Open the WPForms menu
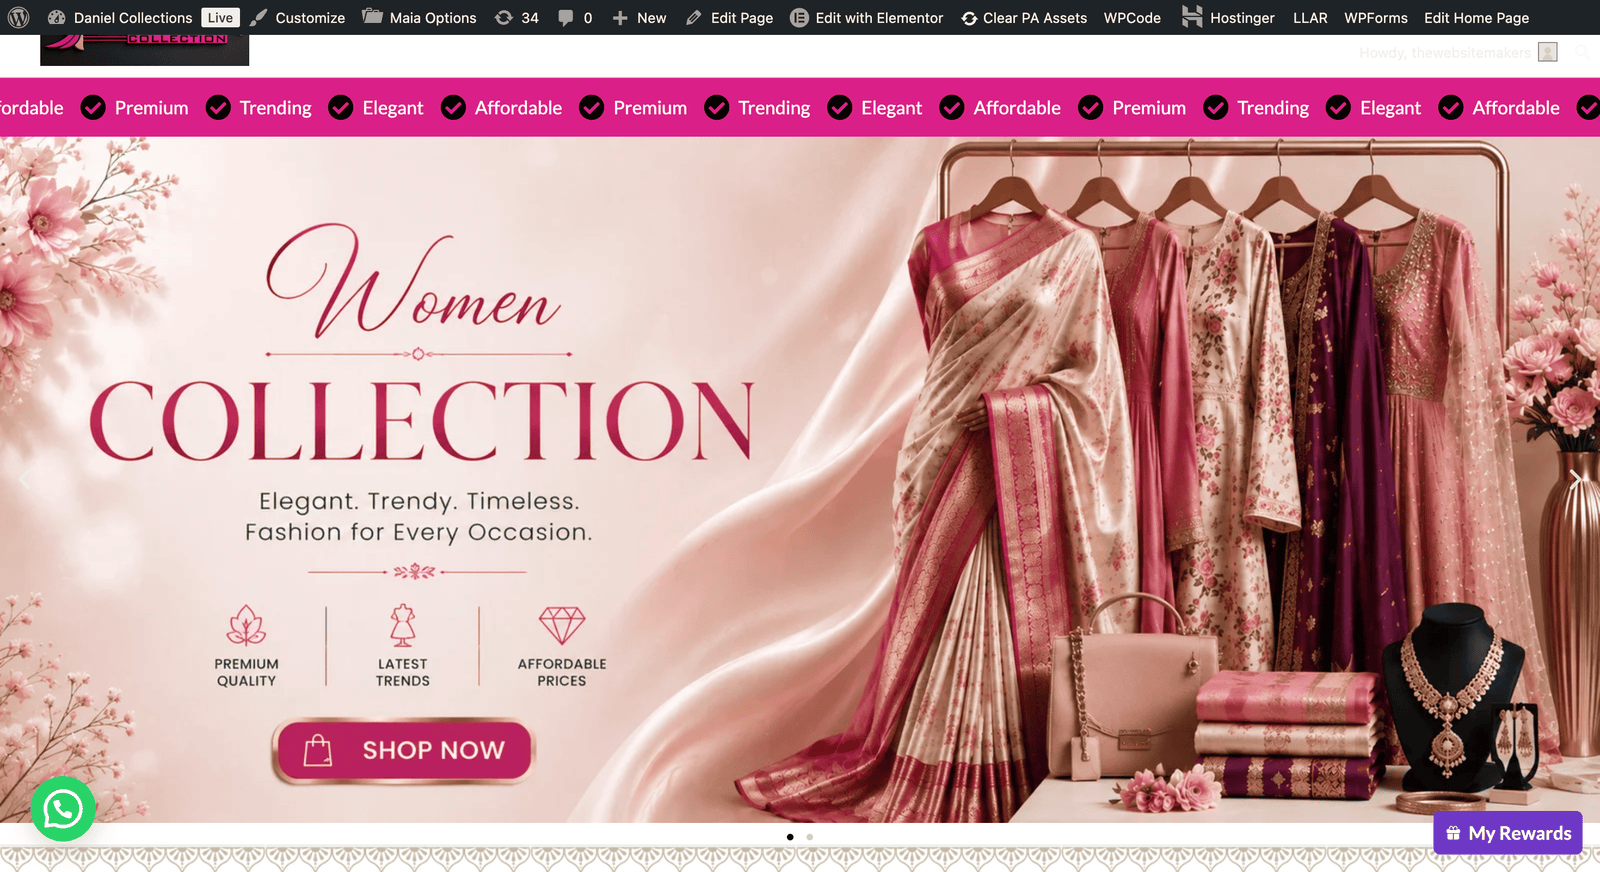This screenshot has height=872, width=1600. tap(1375, 18)
